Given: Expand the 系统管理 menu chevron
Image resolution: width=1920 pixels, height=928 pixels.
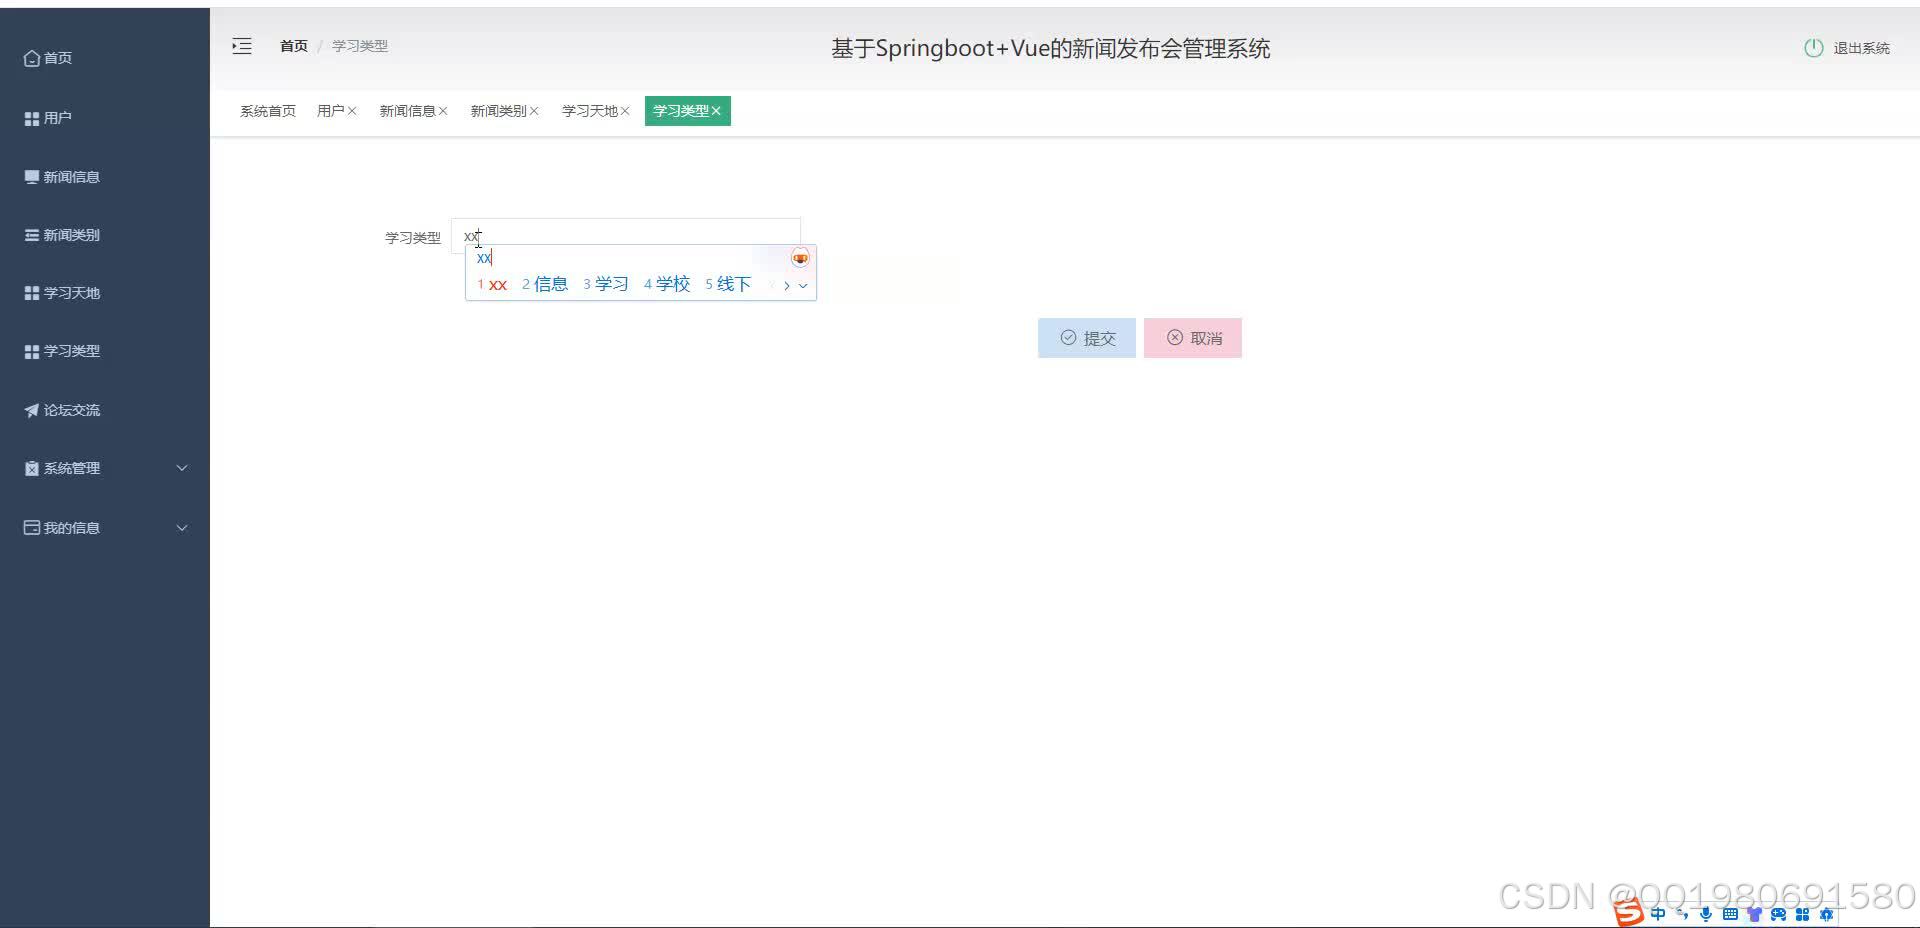Looking at the screenshot, I should point(182,467).
